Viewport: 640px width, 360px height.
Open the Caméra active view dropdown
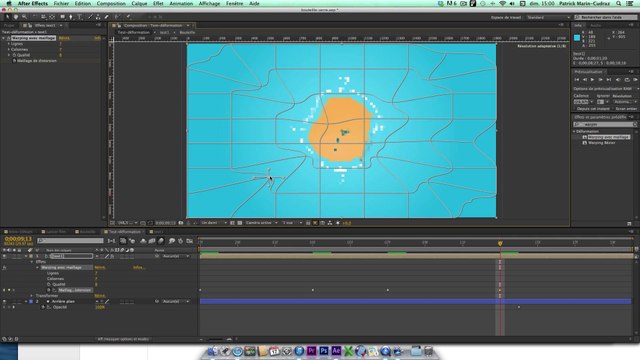[261, 223]
